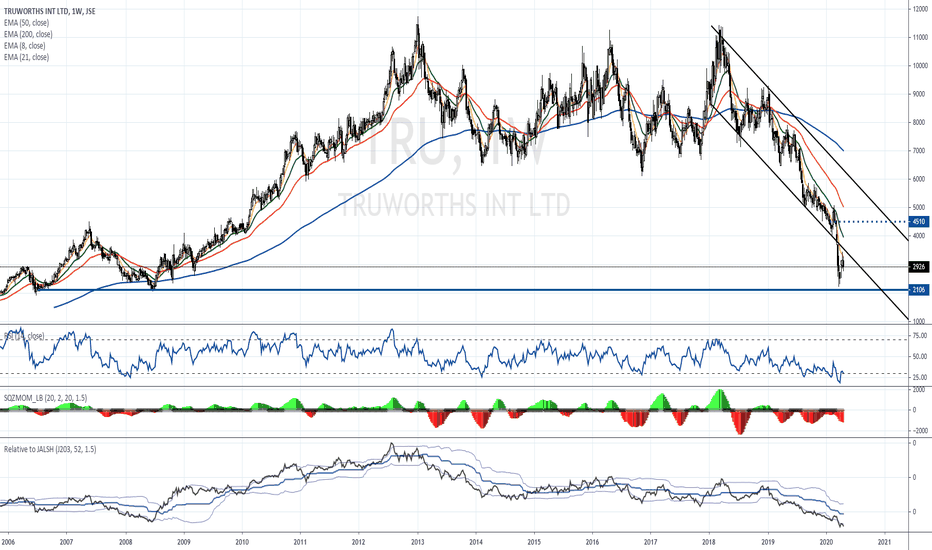This screenshot has height=550, width=932.
Task: Click the -2000 squeeze momentum axis label
Action: point(919,430)
